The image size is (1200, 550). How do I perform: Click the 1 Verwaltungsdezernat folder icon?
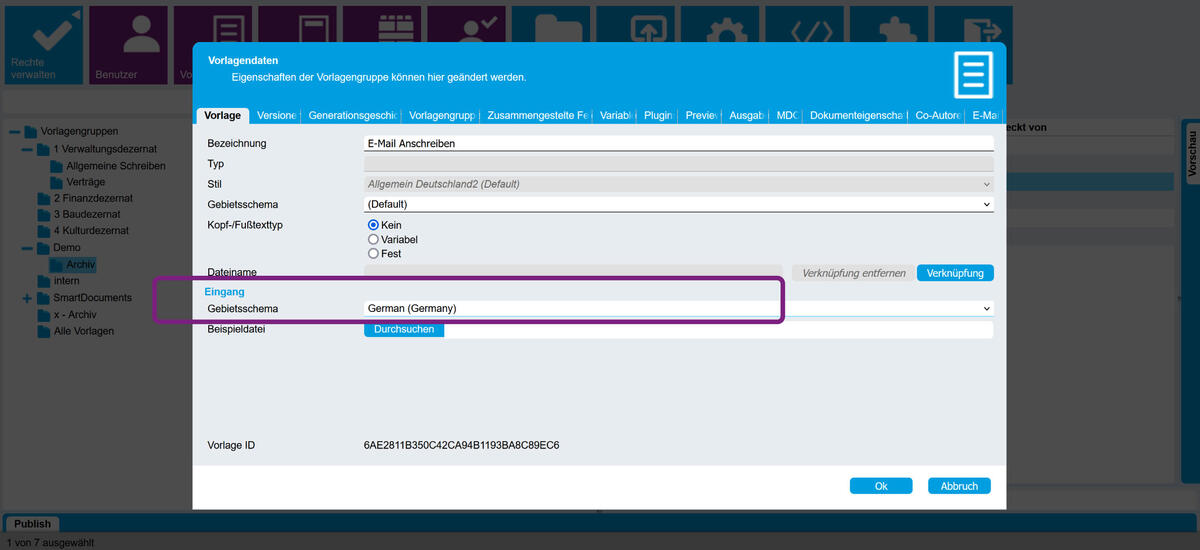click(x=44, y=149)
